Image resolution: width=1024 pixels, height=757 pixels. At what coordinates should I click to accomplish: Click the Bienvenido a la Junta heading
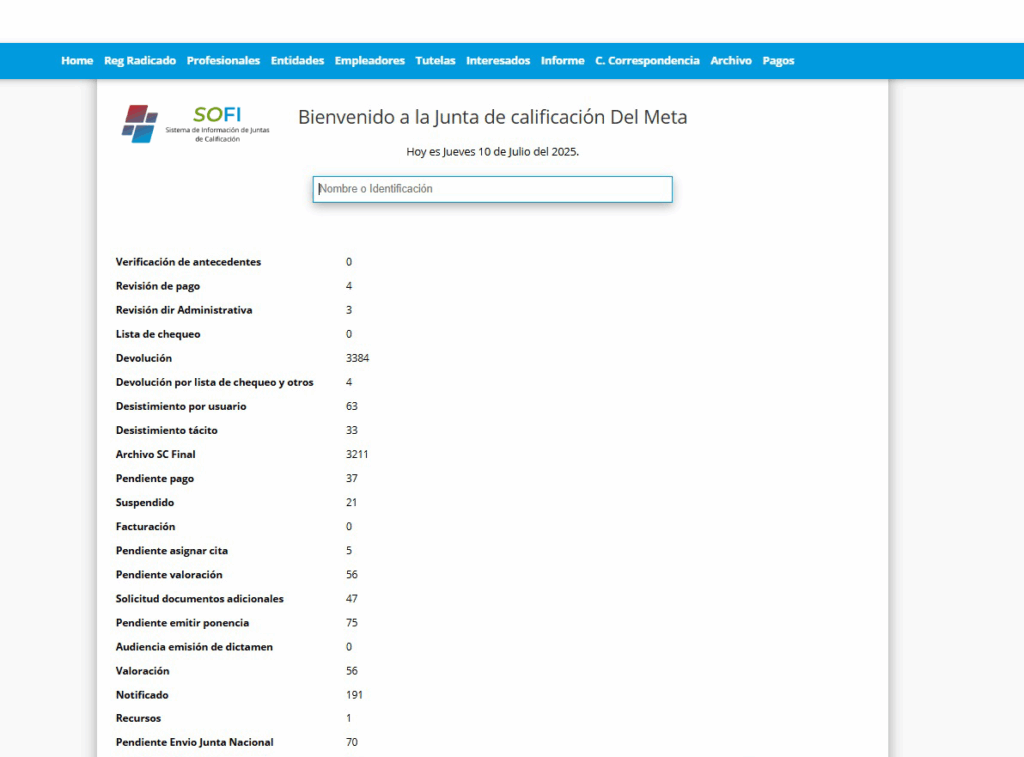[492, 118]
